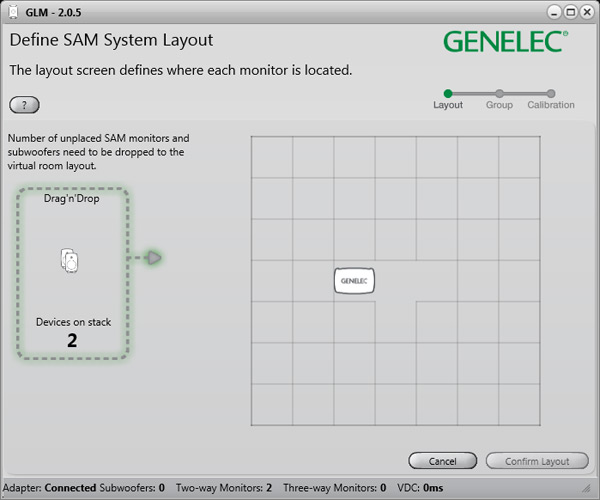Maximize the GLM window

point(570,11)
